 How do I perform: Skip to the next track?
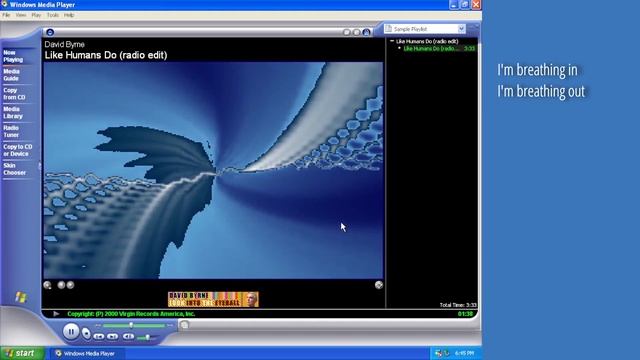(113, 336)
